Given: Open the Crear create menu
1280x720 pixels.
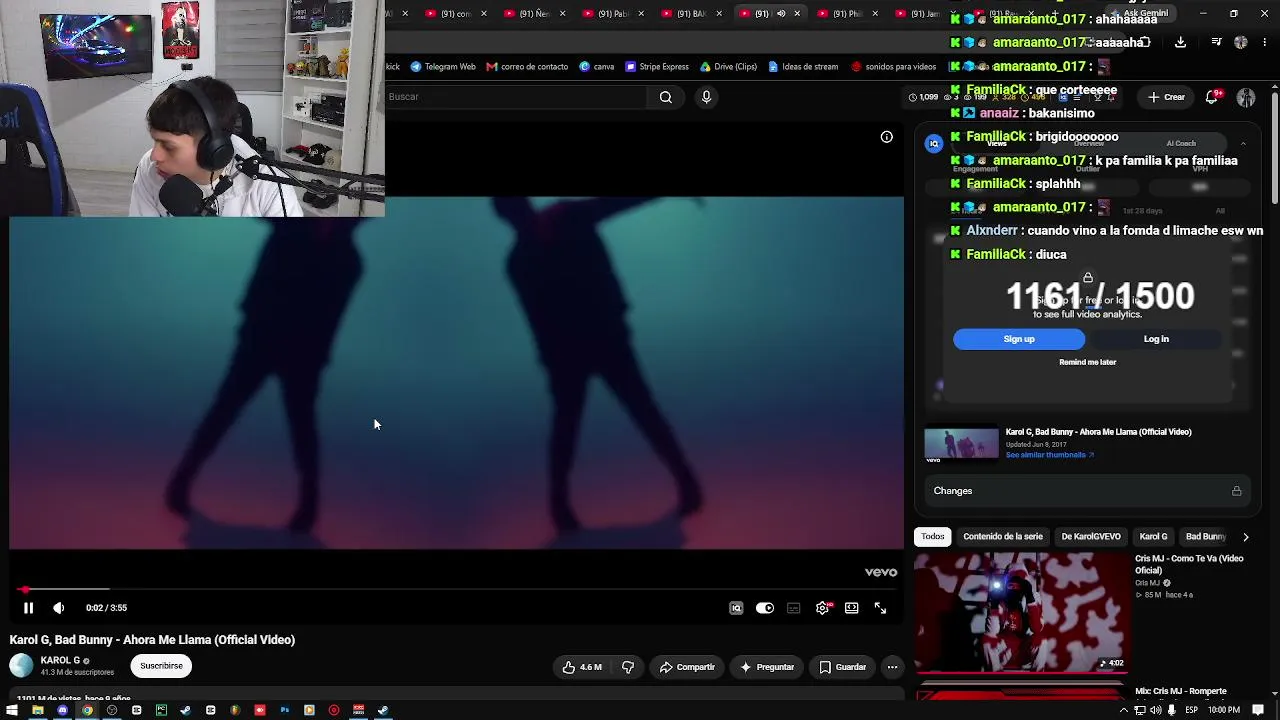Looking at the screenshot, I should click(x=1166, y=97).
